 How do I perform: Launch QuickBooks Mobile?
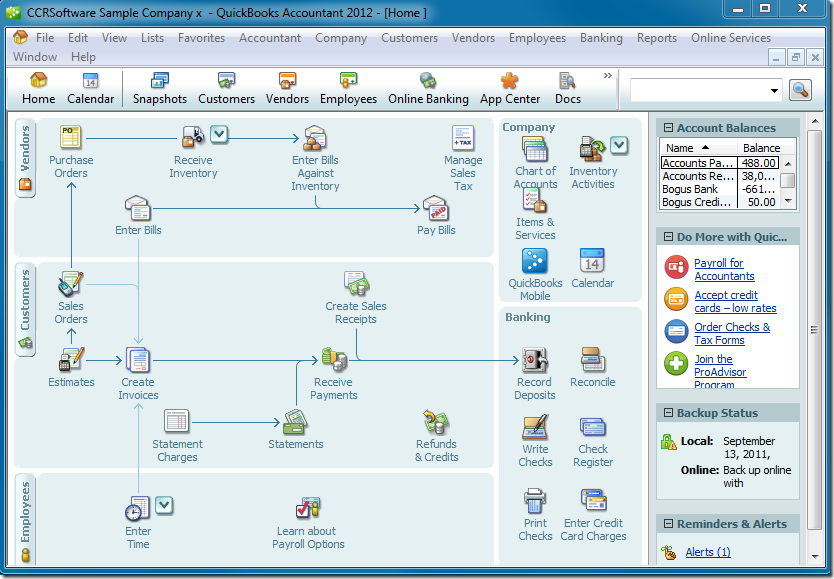tap(535, 261)
